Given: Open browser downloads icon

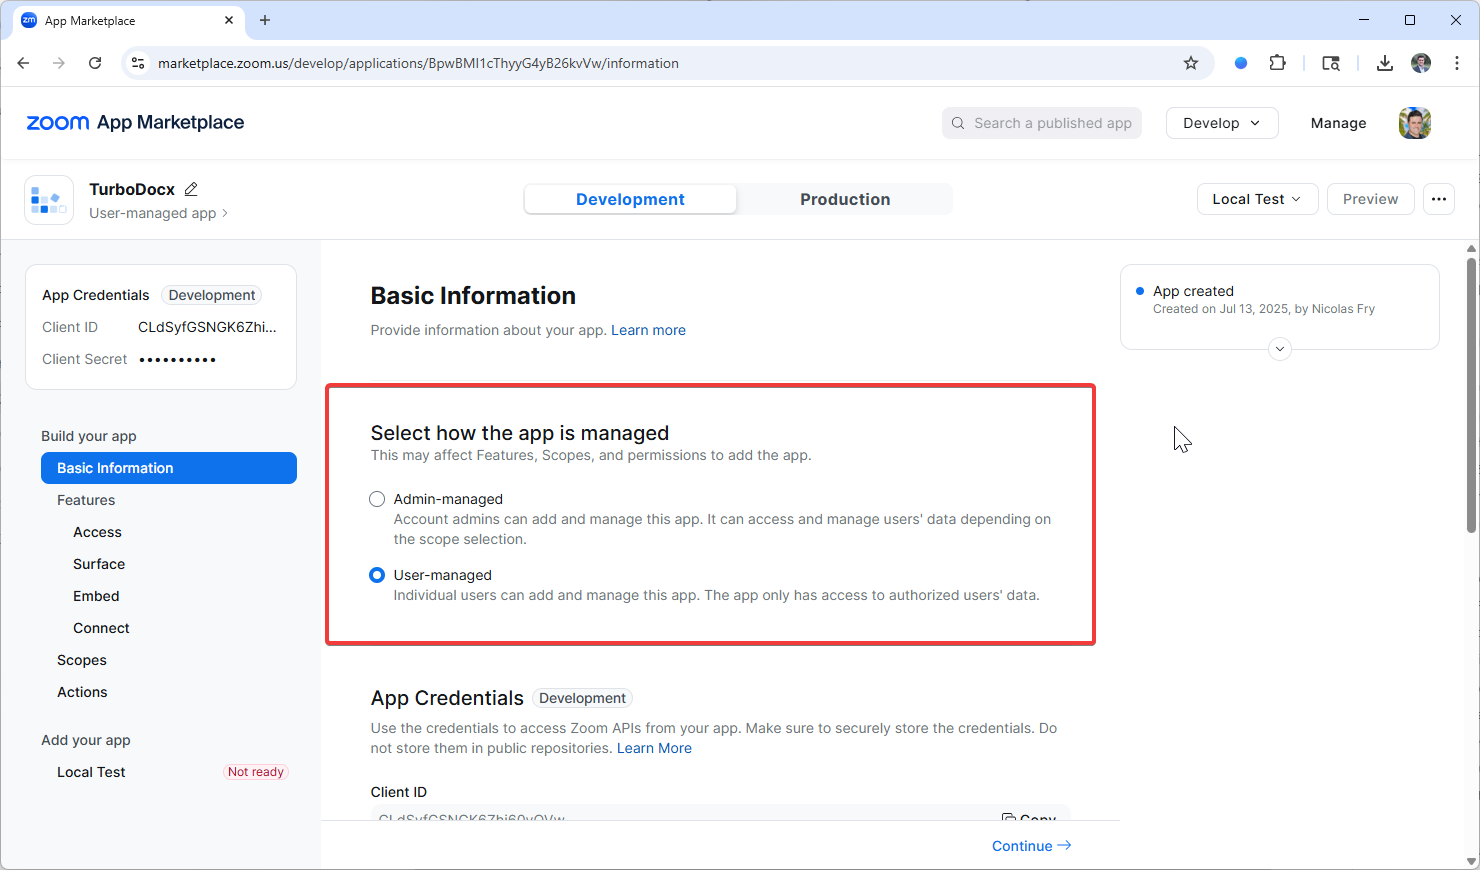Looking at the screenshot, I should [1385, 63].
